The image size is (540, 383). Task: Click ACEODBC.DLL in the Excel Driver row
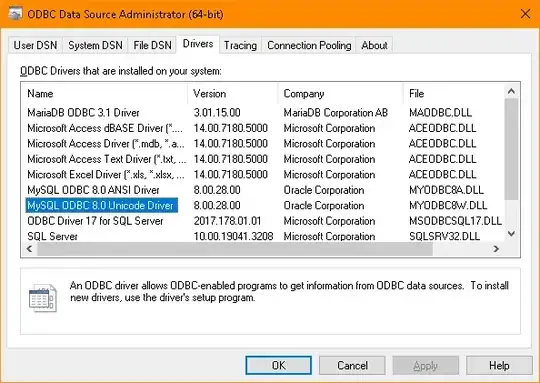[x=443, y=175]
